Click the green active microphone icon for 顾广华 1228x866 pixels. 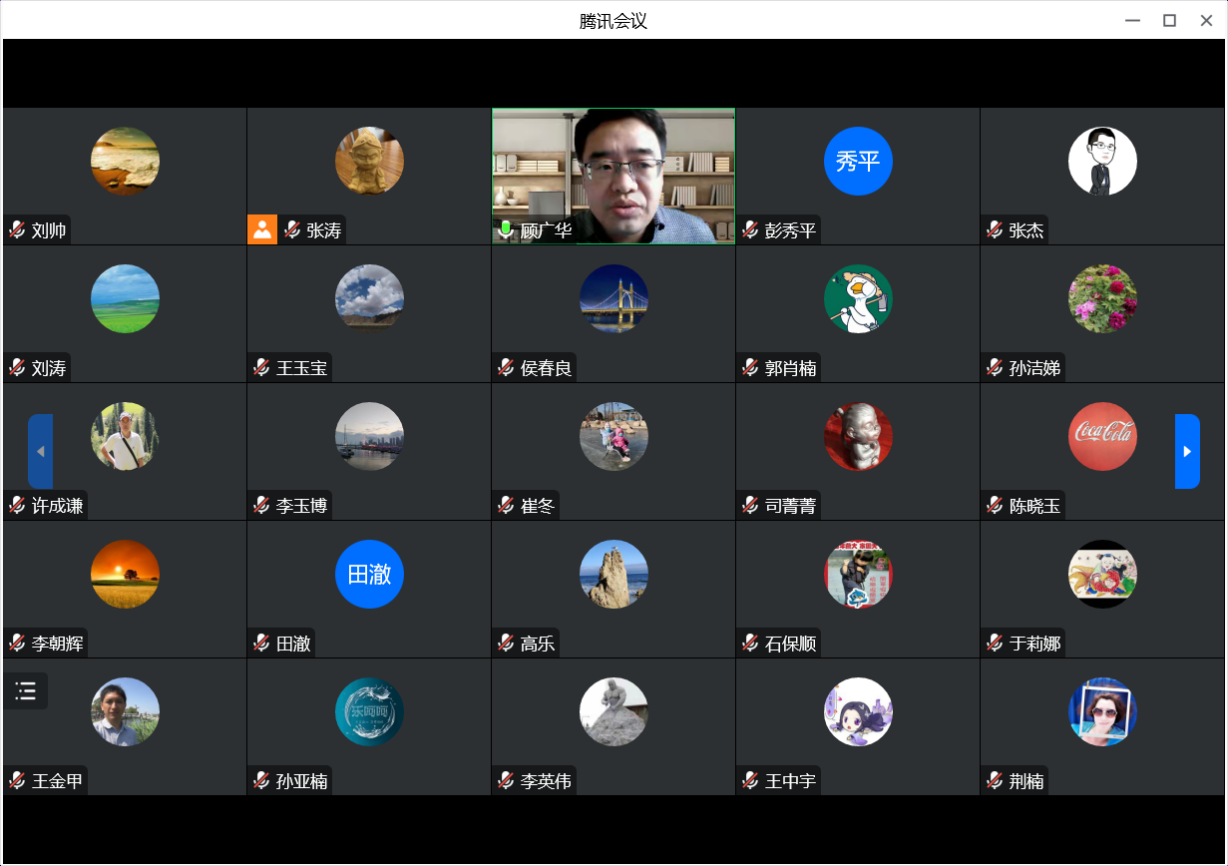pos(506,230)
